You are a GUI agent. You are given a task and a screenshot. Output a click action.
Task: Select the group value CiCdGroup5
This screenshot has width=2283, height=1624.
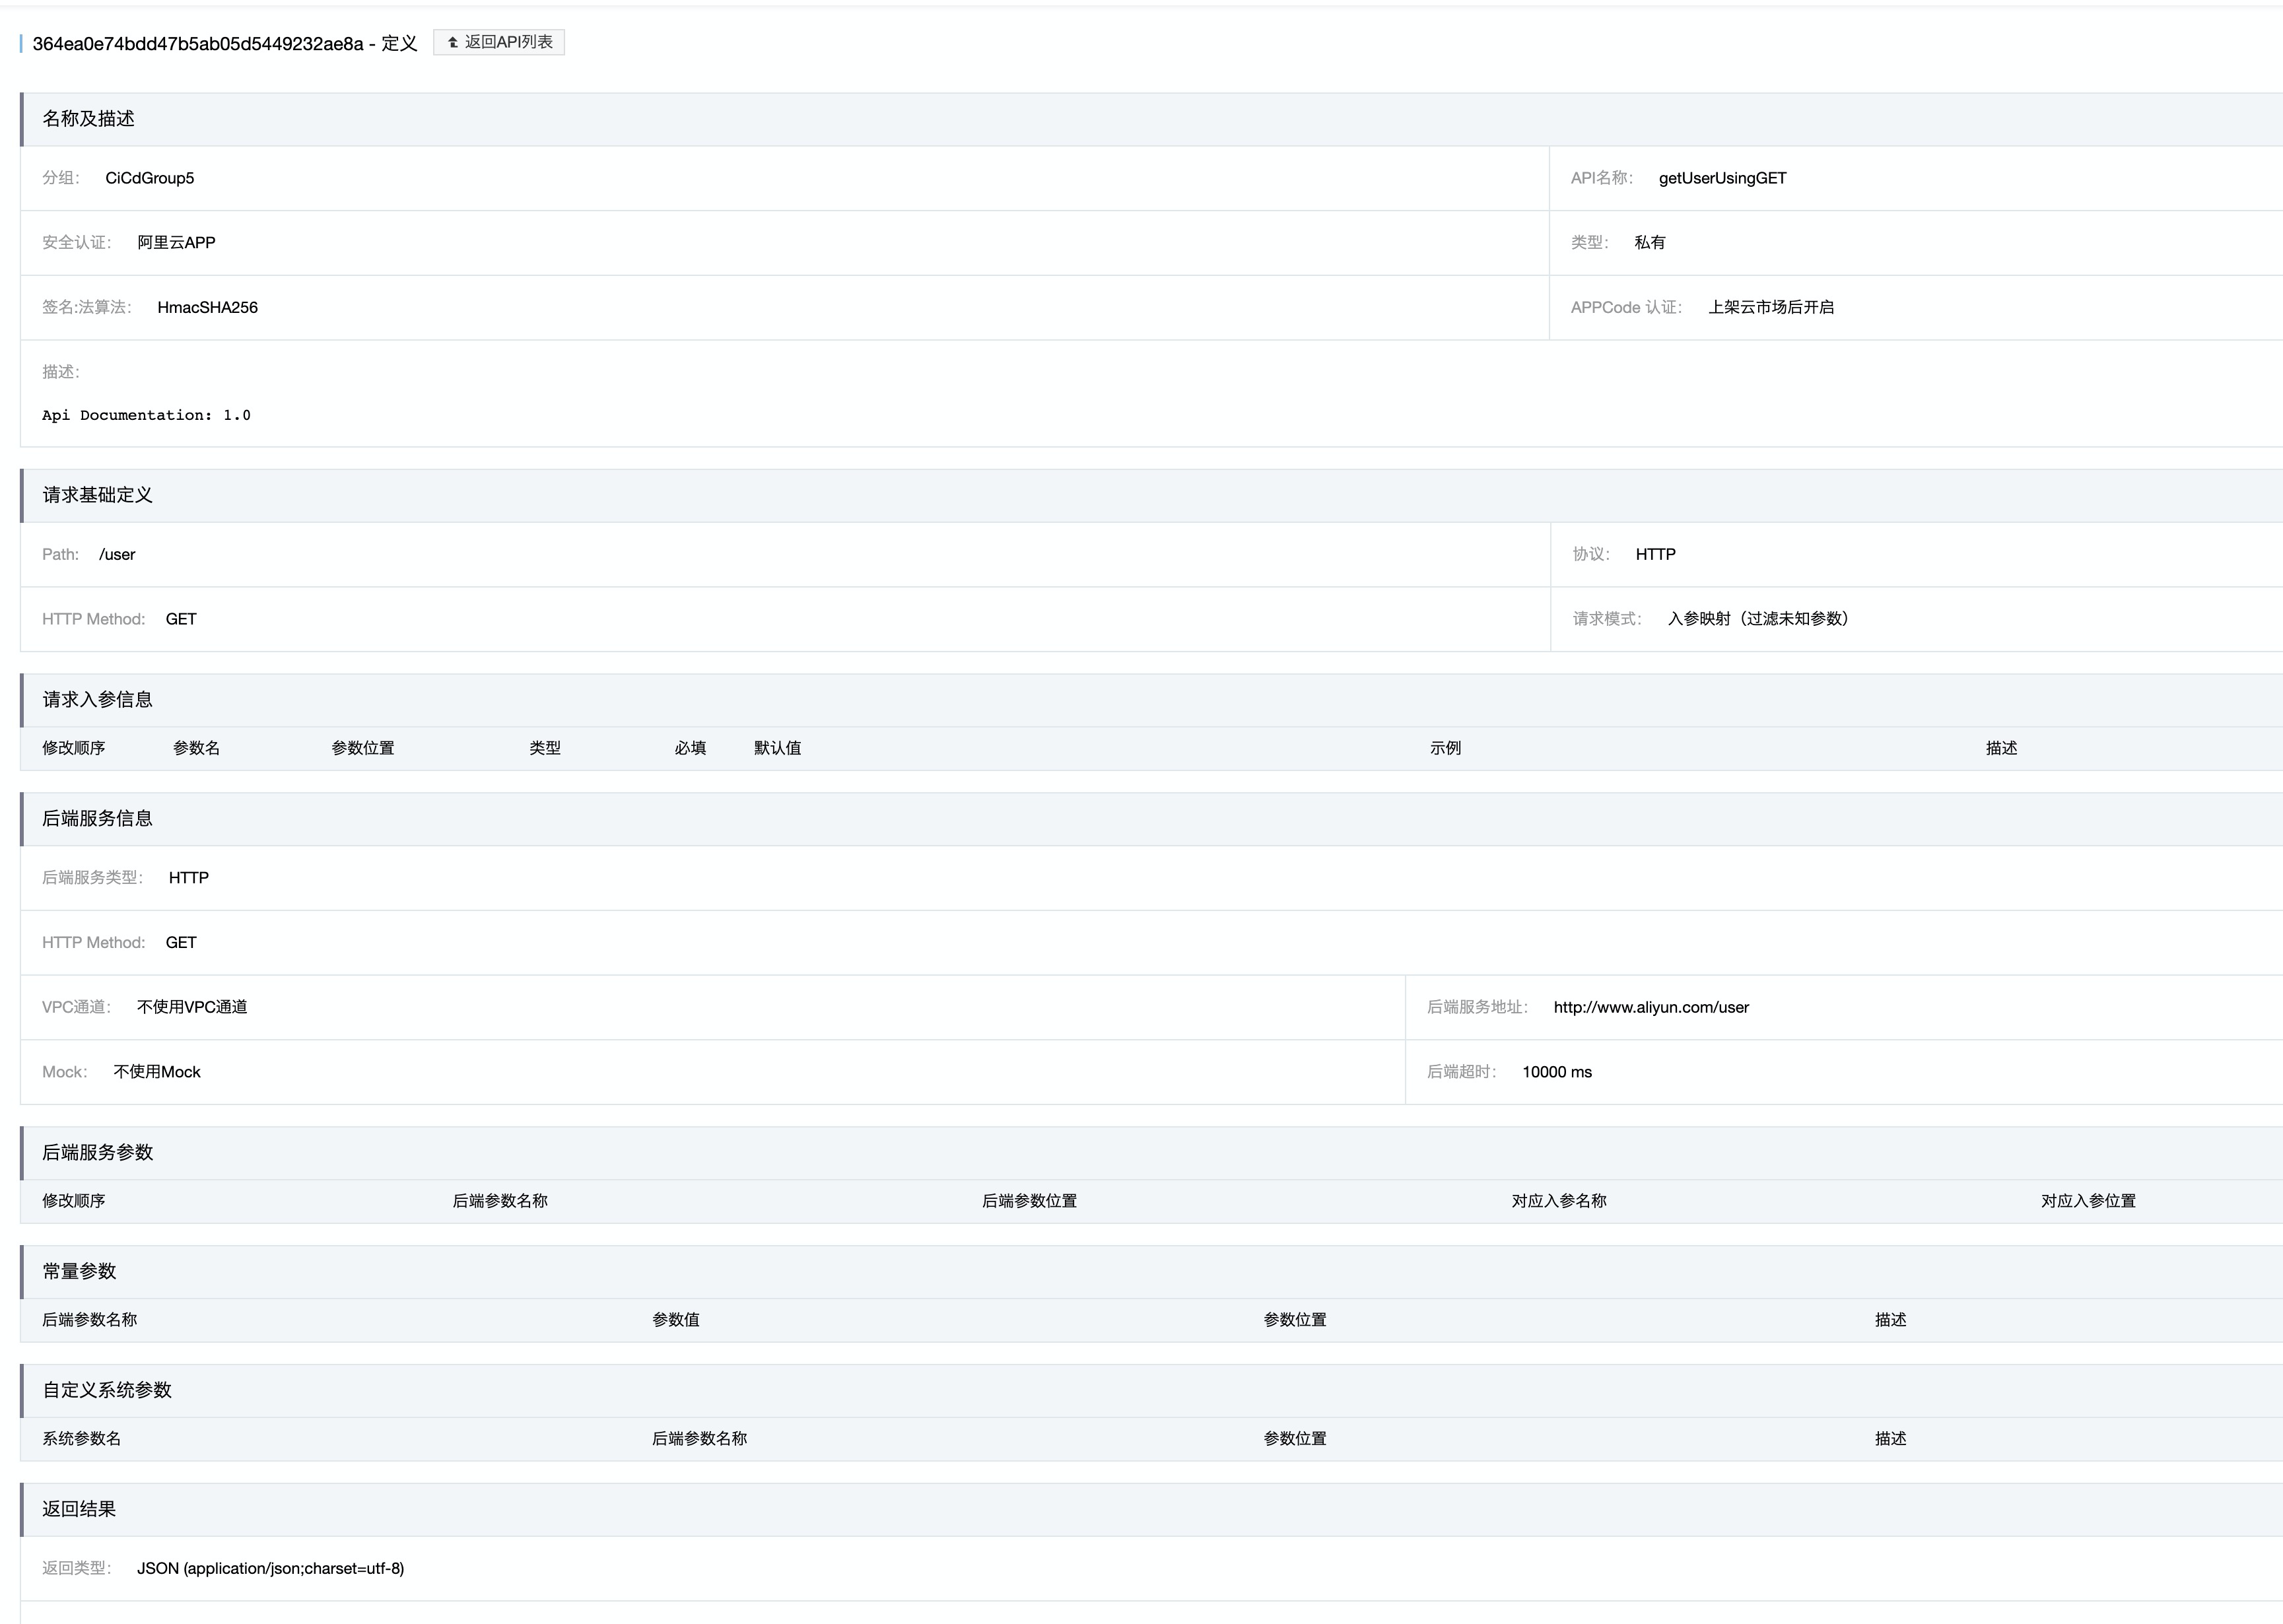tap(150, 178)
